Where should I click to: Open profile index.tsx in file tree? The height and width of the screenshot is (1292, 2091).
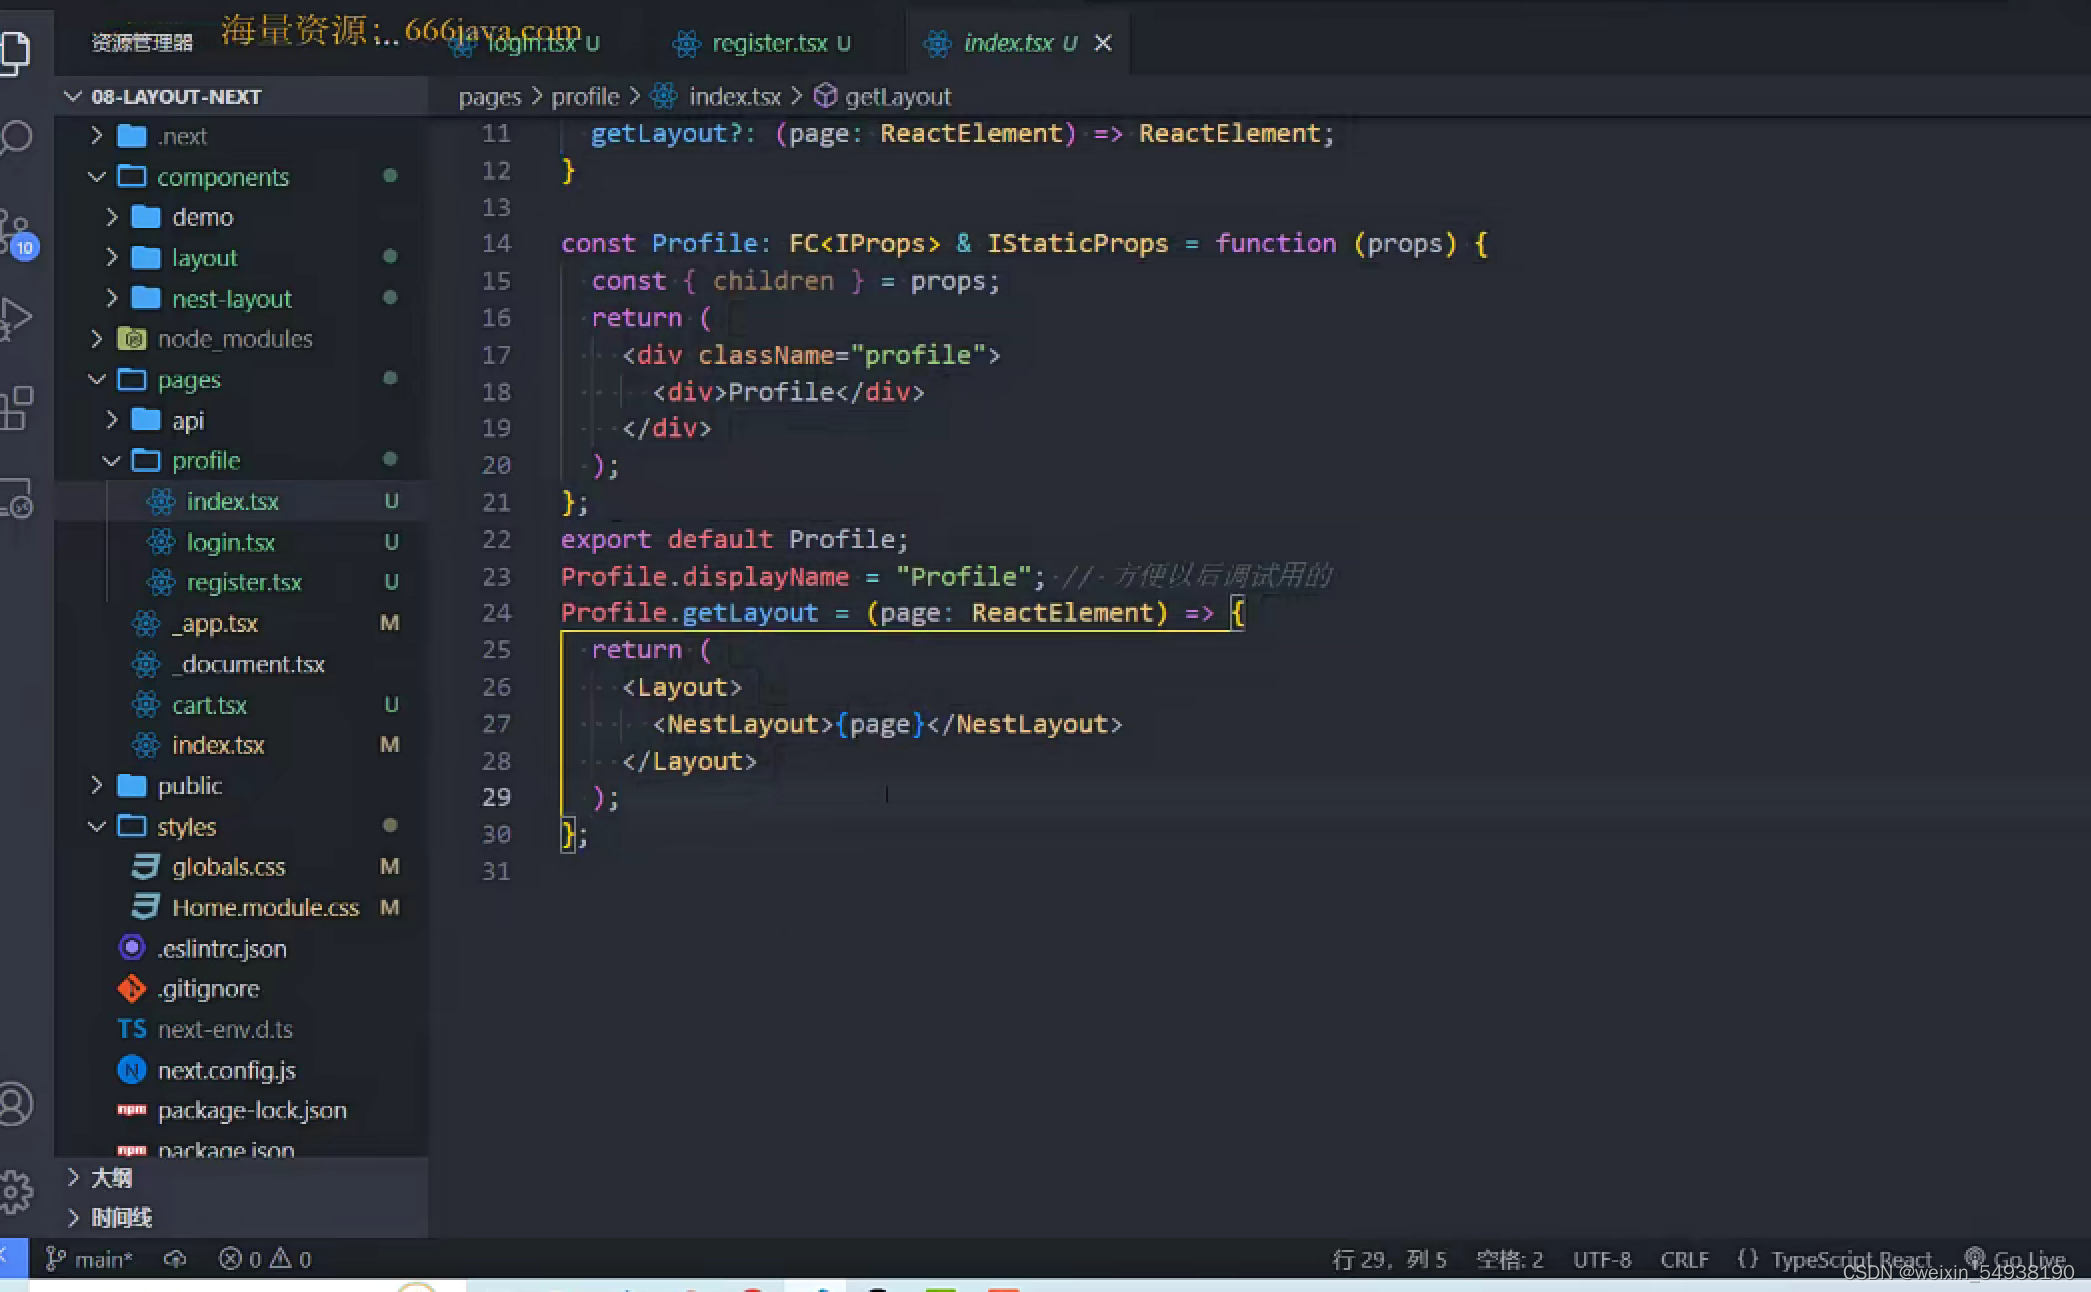pos(241,501)
